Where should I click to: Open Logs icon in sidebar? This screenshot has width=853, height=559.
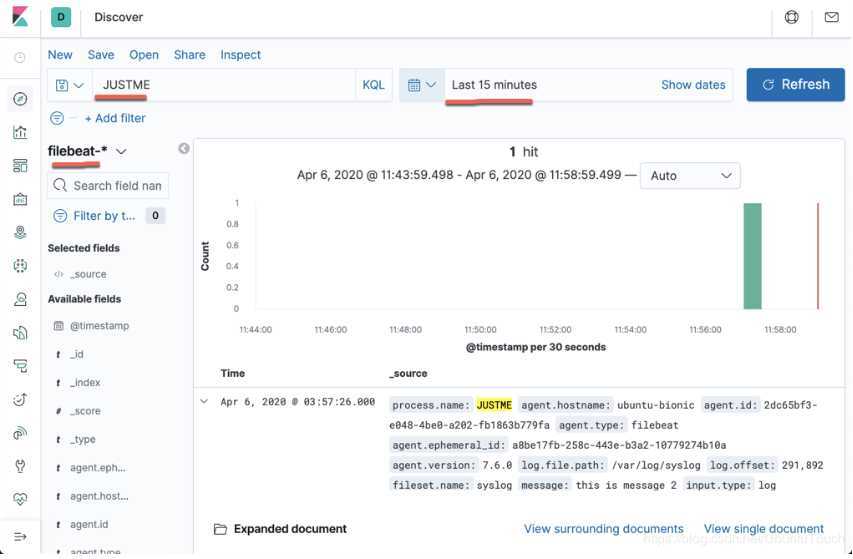(20, 333)
